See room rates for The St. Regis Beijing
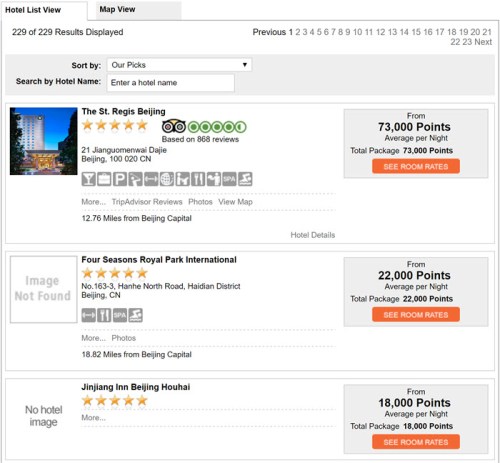This screenshot has height=463, width=500. pyautogui.click(x=416, y=166)
